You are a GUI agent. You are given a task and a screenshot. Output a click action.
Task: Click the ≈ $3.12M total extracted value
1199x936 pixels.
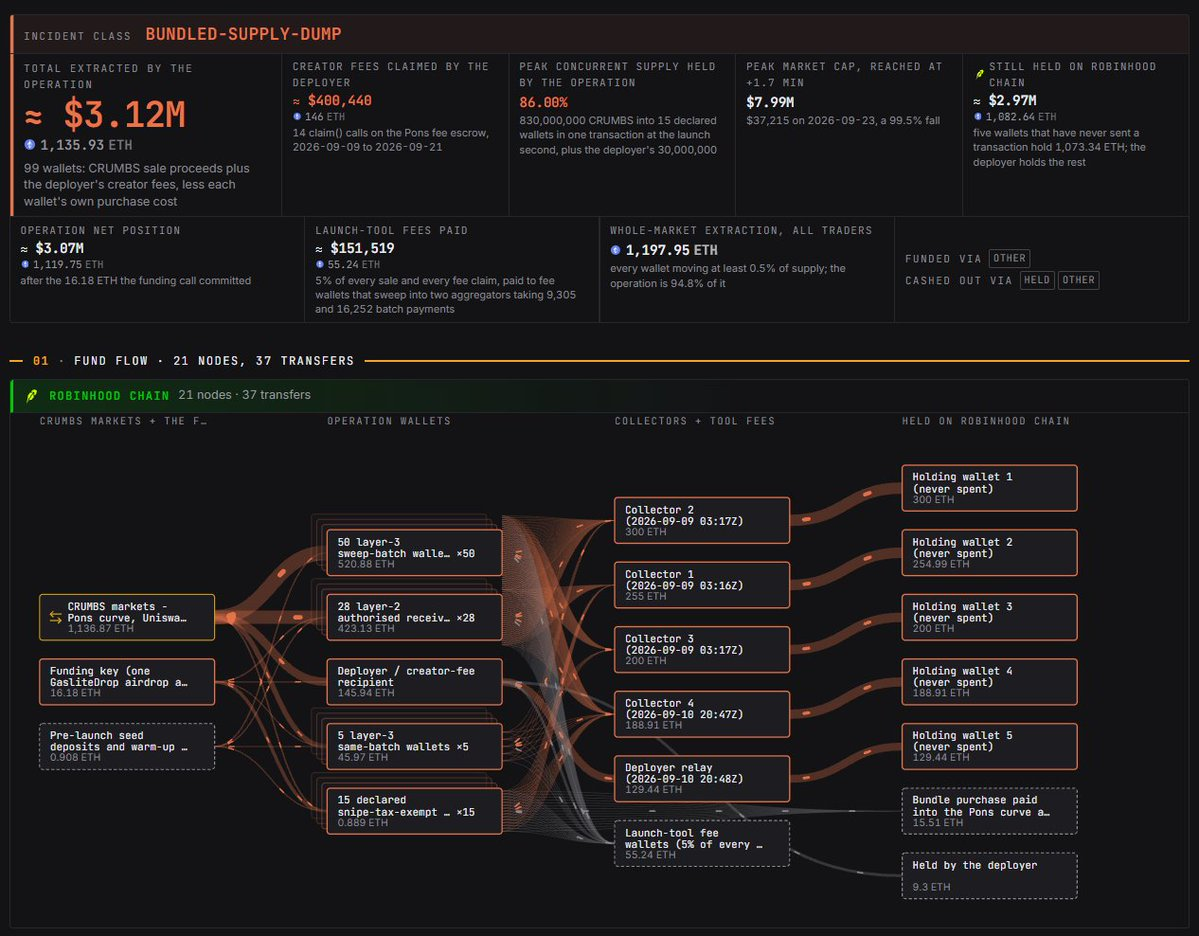point(105,115)
